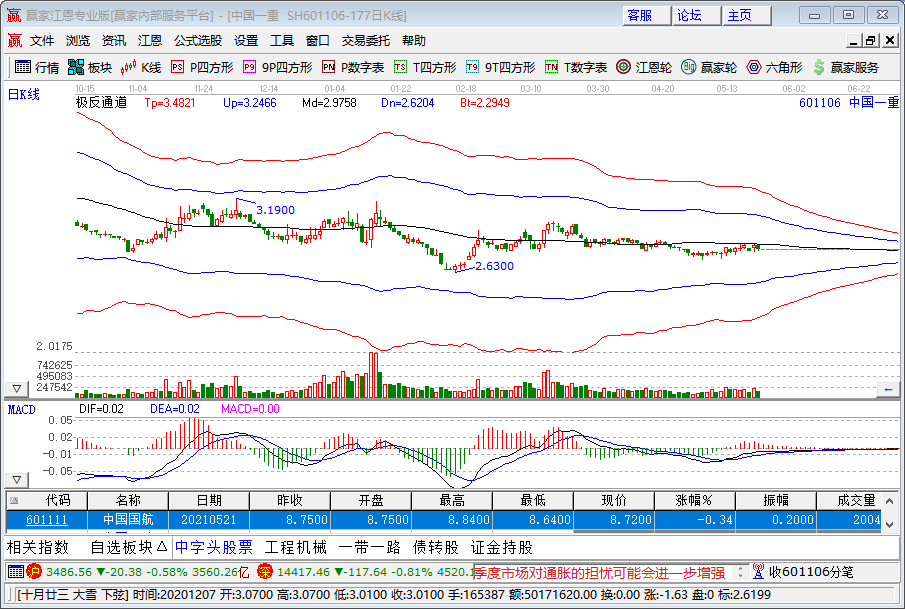
Task: Open the 9P四方形 tool
Action: tap(278, 68)
